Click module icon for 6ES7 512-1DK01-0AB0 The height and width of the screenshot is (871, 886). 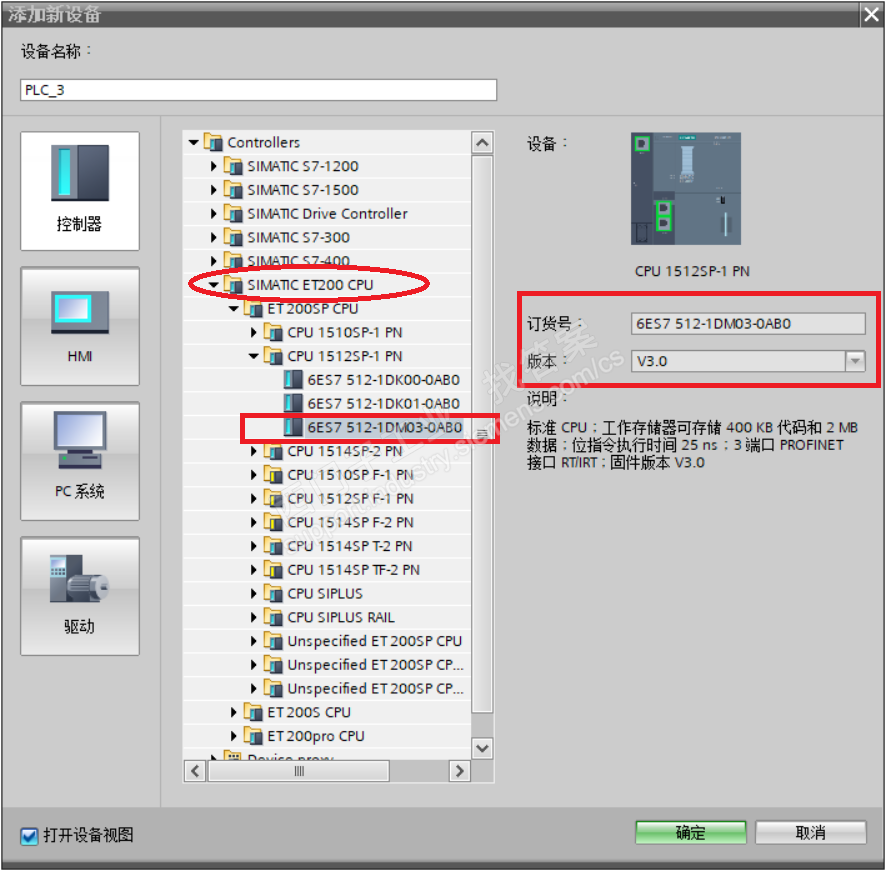point(293,404)
